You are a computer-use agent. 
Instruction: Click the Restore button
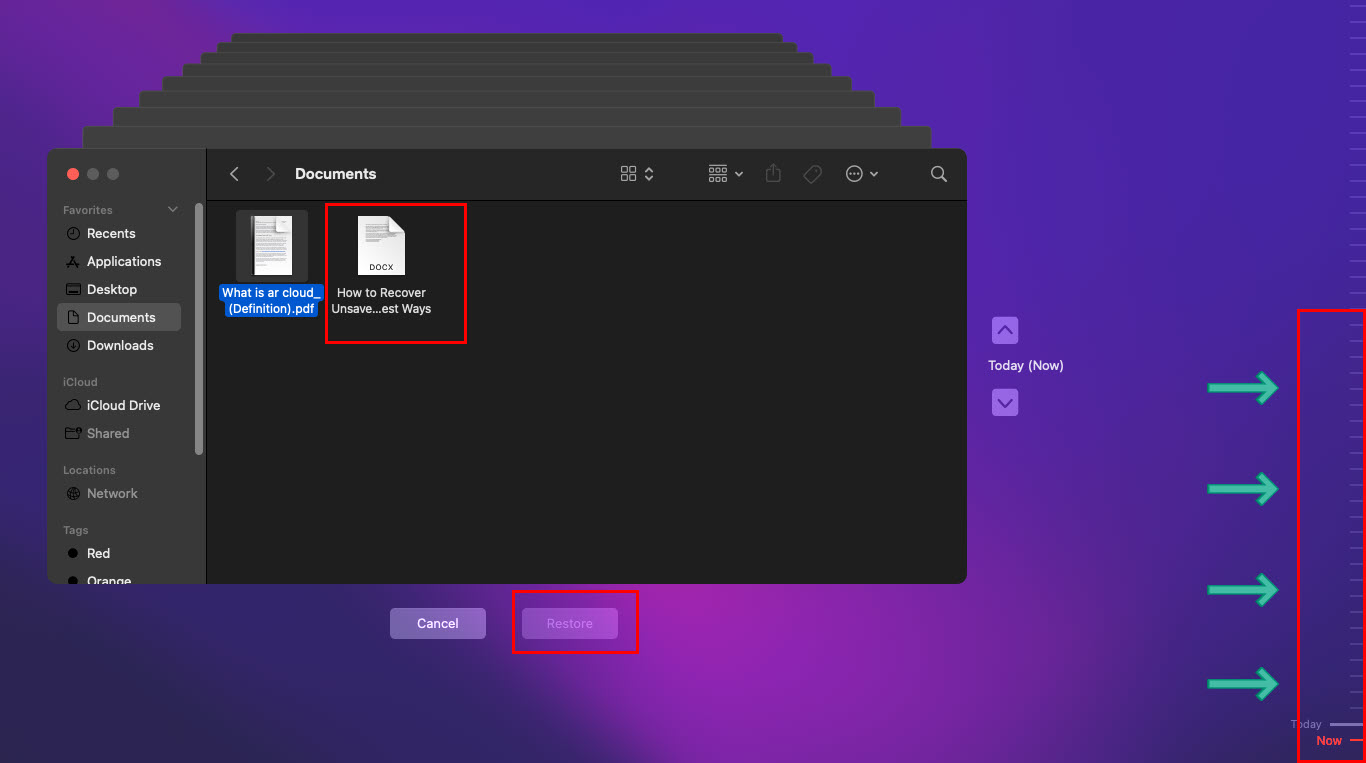point(569,623)
